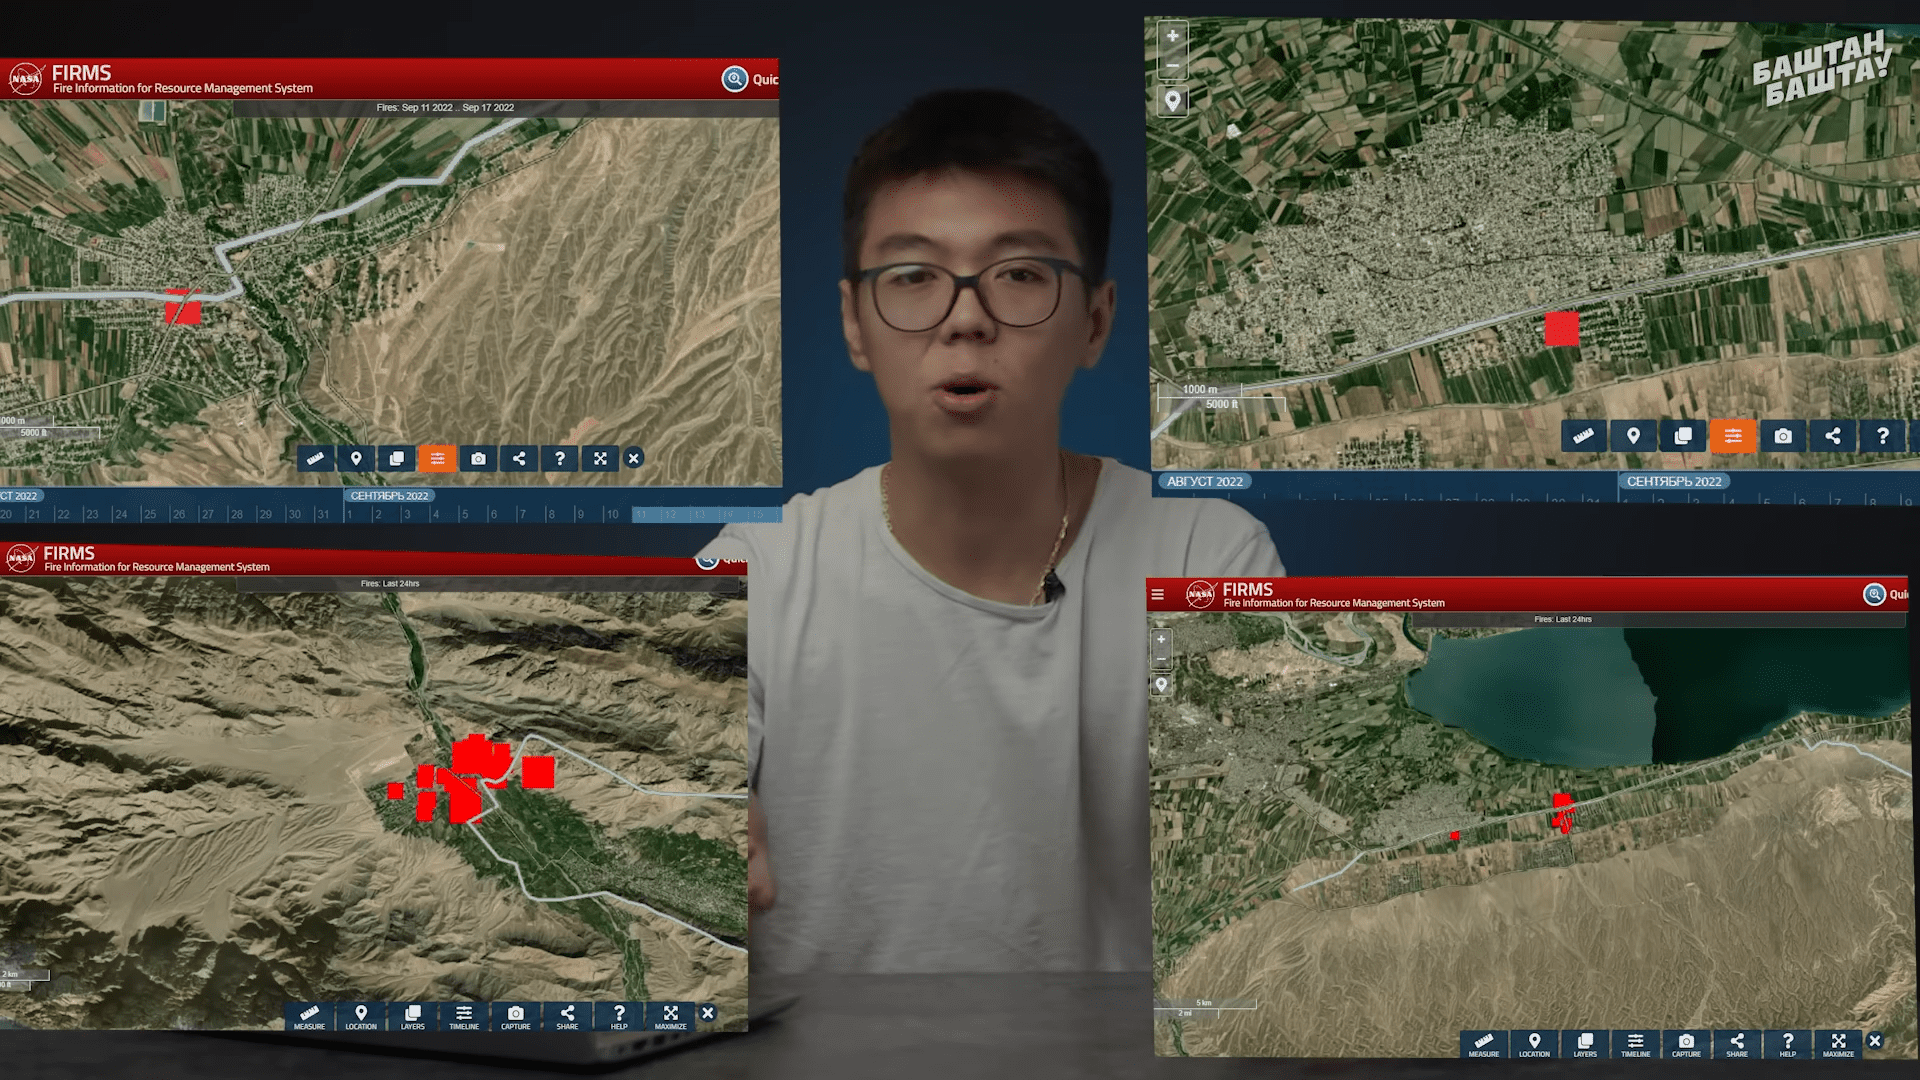
Task: Click LOCATION in bottom-left FIRMS window
Action: pos(361,1017)
